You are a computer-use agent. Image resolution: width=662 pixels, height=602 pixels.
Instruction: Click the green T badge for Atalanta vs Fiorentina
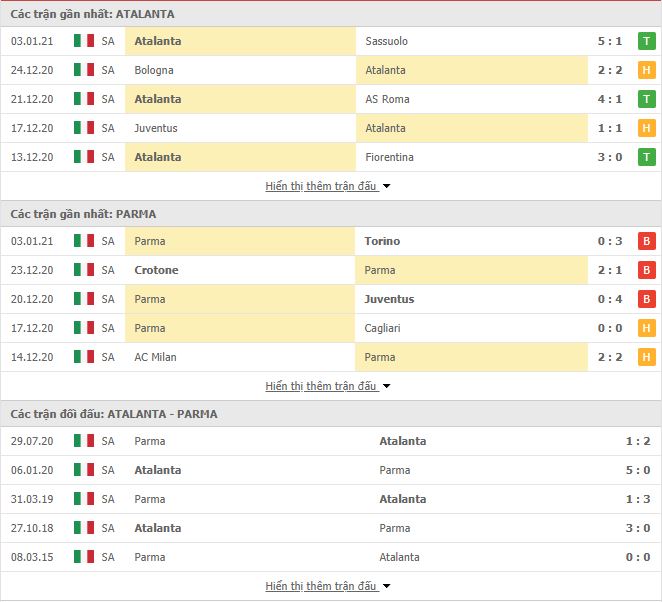646,157
